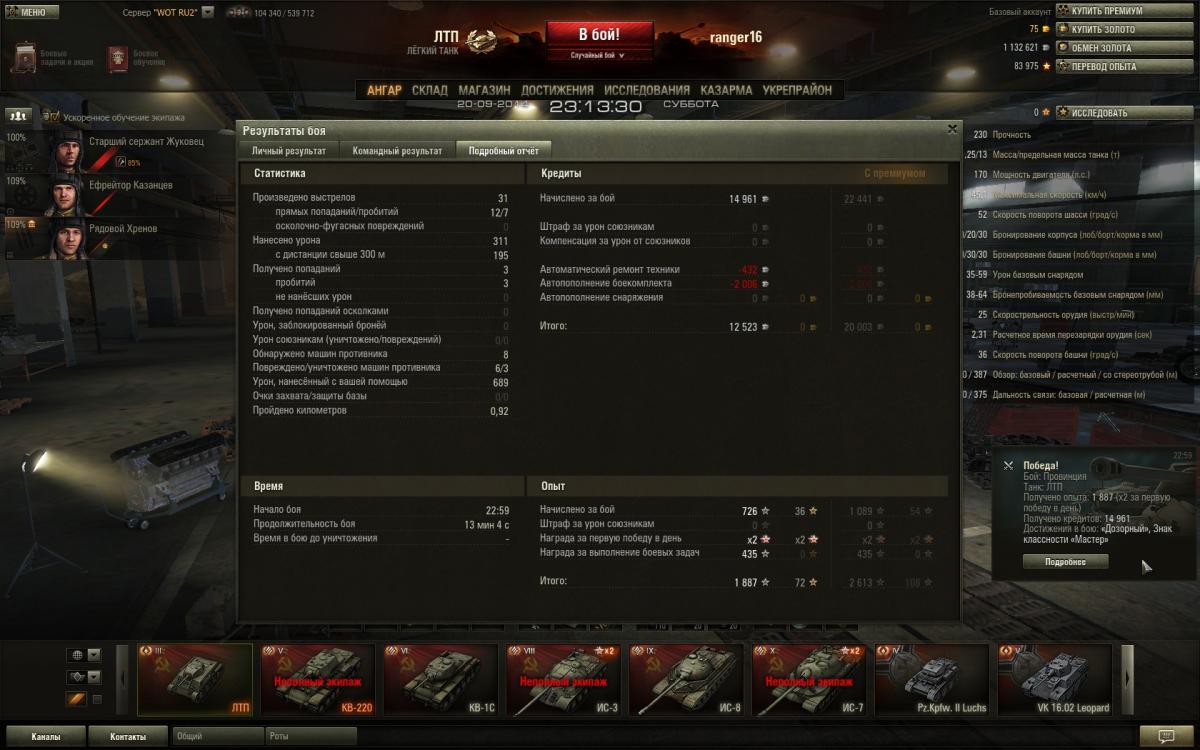The width and height of the screenshot is (1200, 750).
Task: Switch to the «Личный результат» tab
Action: pos(289,151)
